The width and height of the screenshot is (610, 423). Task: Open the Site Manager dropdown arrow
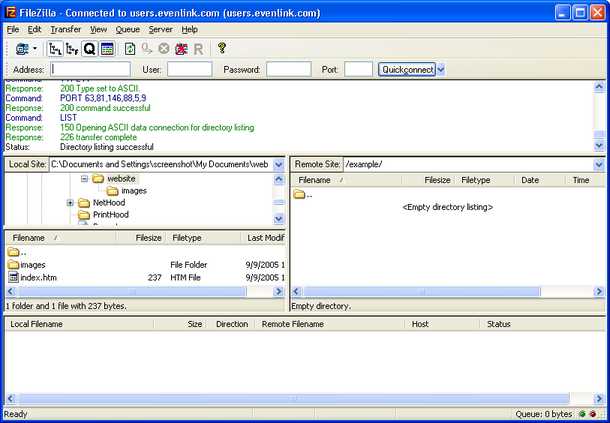click(x=35, y=49)
